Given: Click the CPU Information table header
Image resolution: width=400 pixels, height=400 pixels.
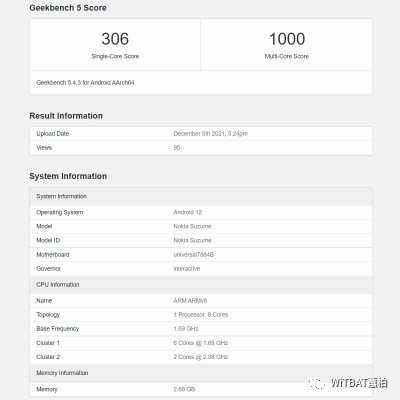Looking at the screenshot, I should (x=201, y=285).
